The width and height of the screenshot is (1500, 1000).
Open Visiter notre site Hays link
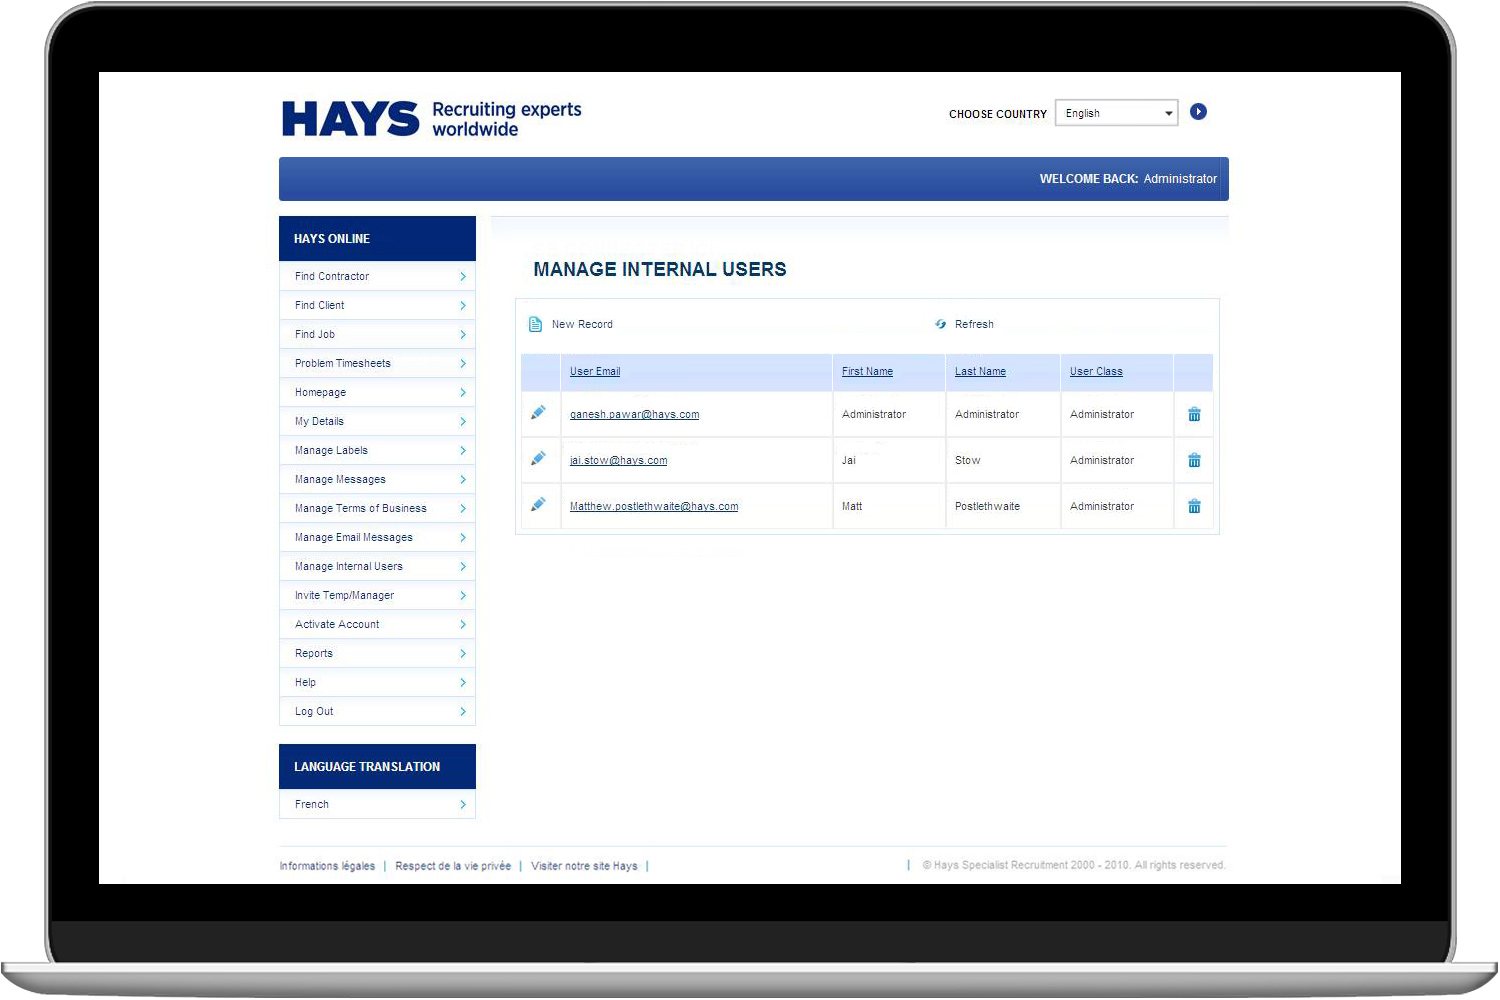(x=584, y=866)
